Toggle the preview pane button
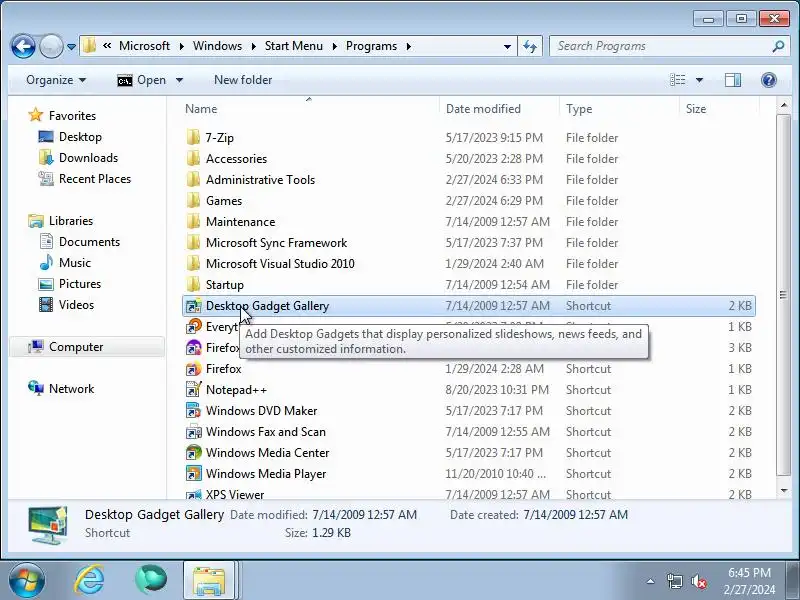 tap(733, 80)
